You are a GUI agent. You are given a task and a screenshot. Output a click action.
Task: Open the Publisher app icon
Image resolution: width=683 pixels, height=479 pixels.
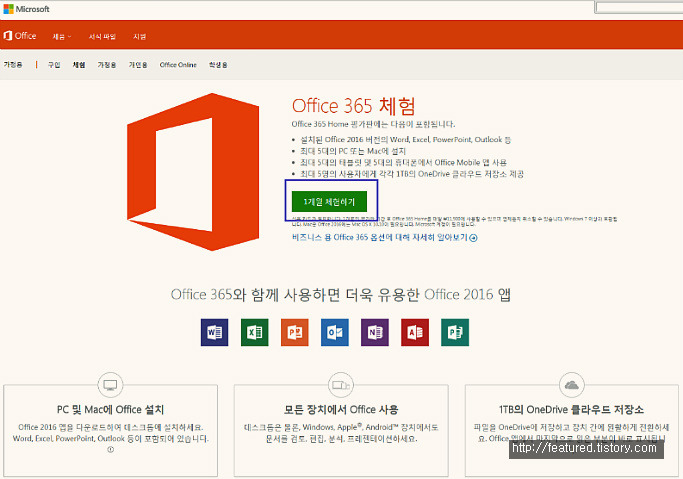coord(455,332)
